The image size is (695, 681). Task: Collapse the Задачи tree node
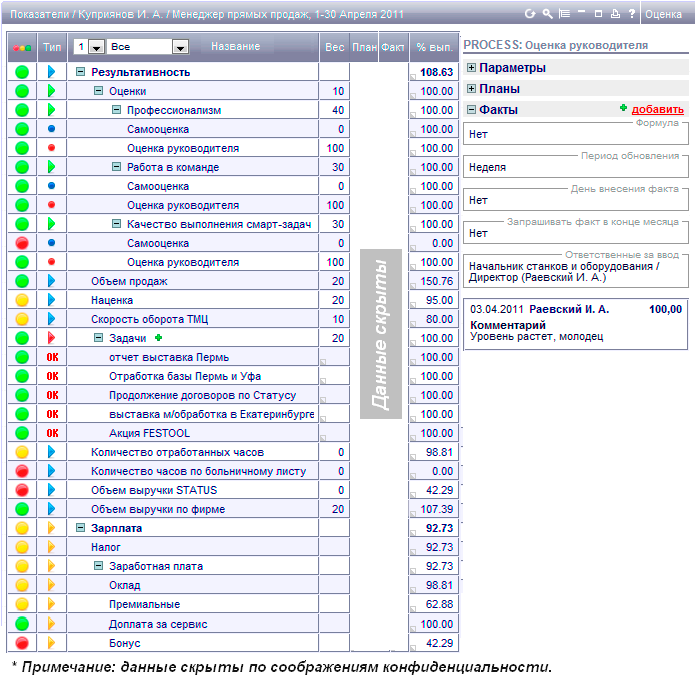98,338
